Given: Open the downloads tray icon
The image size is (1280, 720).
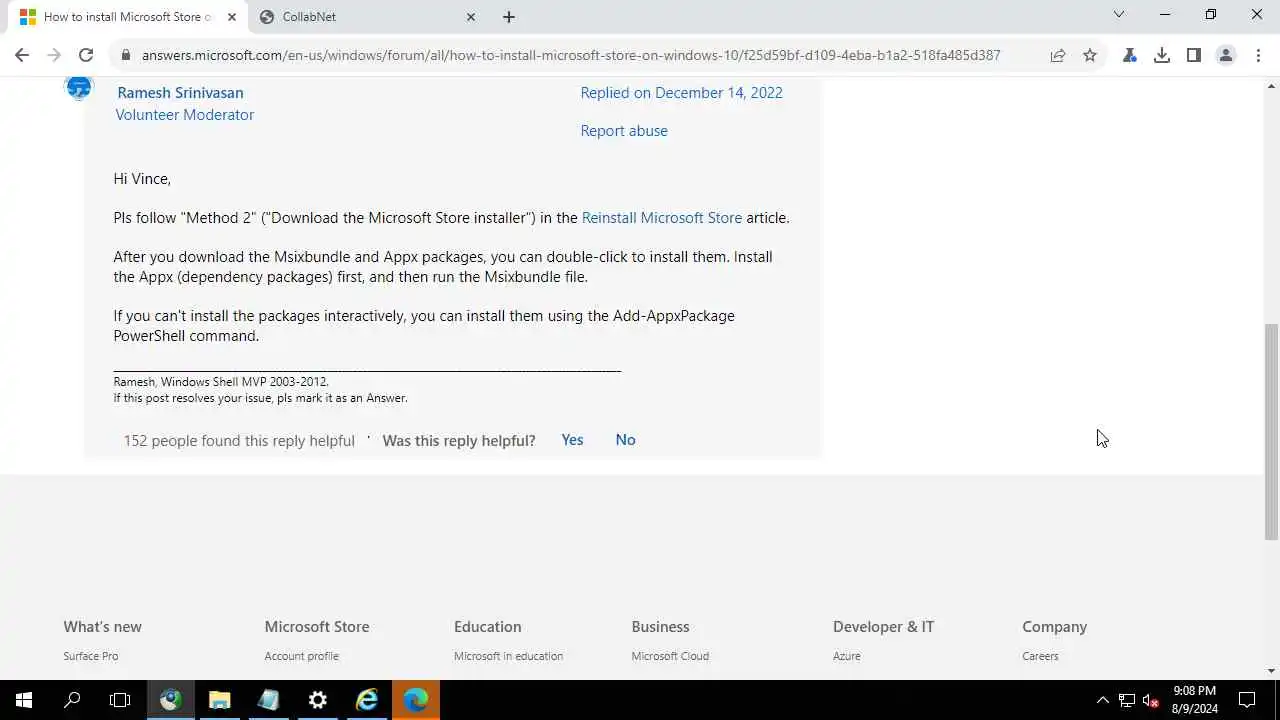Looking at the screenshot, I should click(x=1162, y=55).
